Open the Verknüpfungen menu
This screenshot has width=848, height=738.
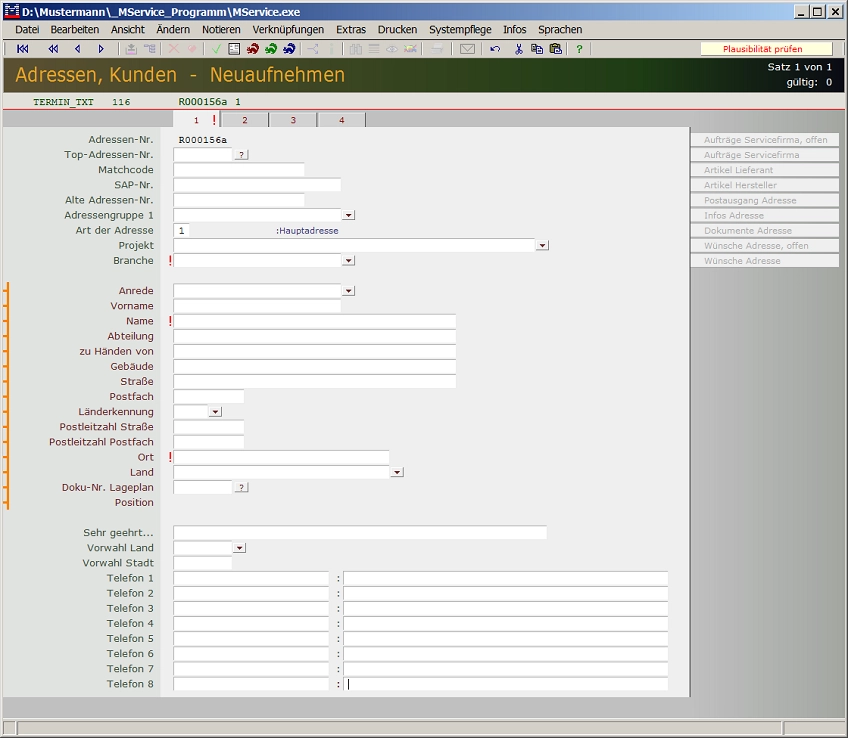click(288, 30)
